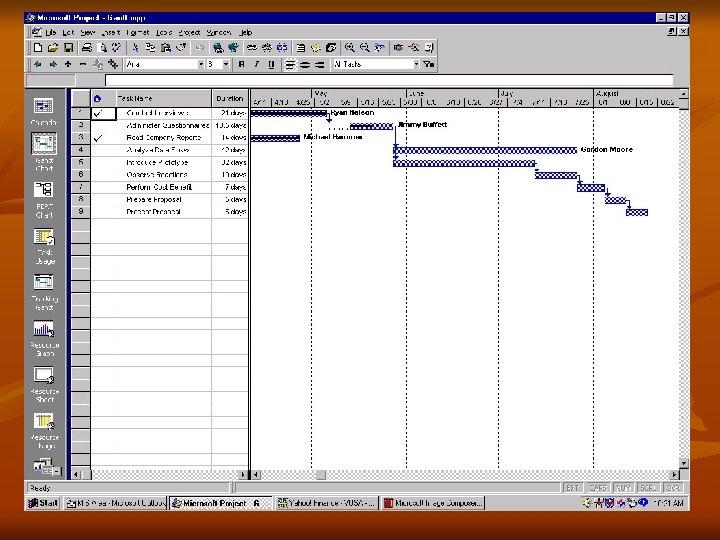Open the Office Assistant help

point(429,48)
